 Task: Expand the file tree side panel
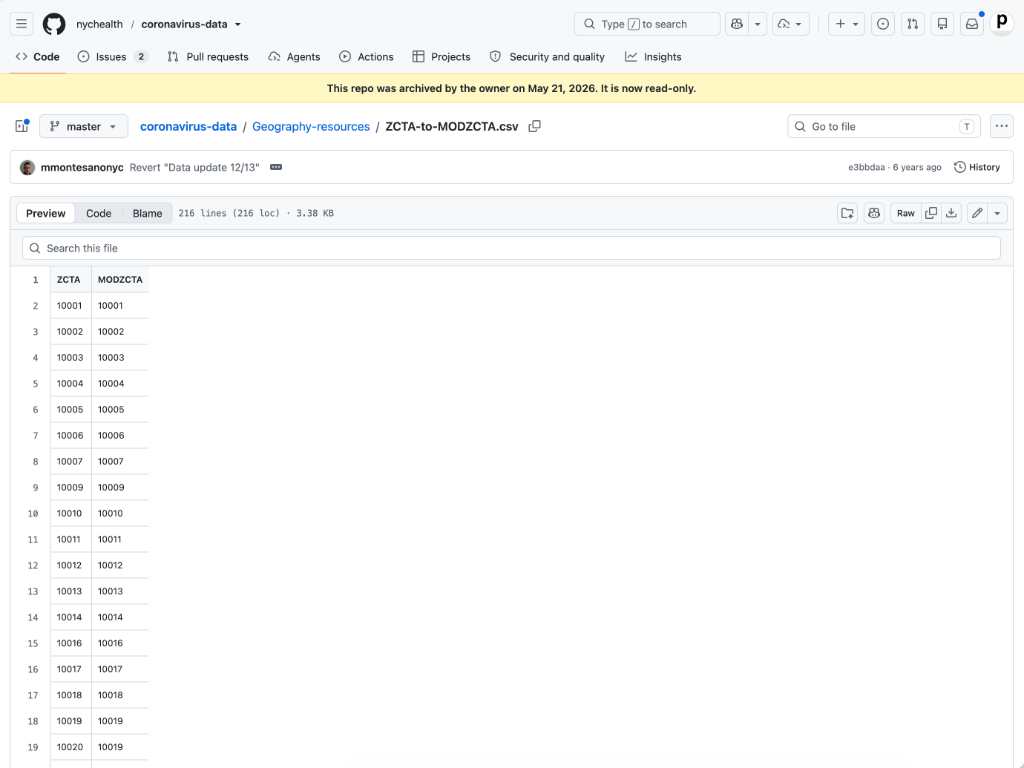tap(22, 126)
